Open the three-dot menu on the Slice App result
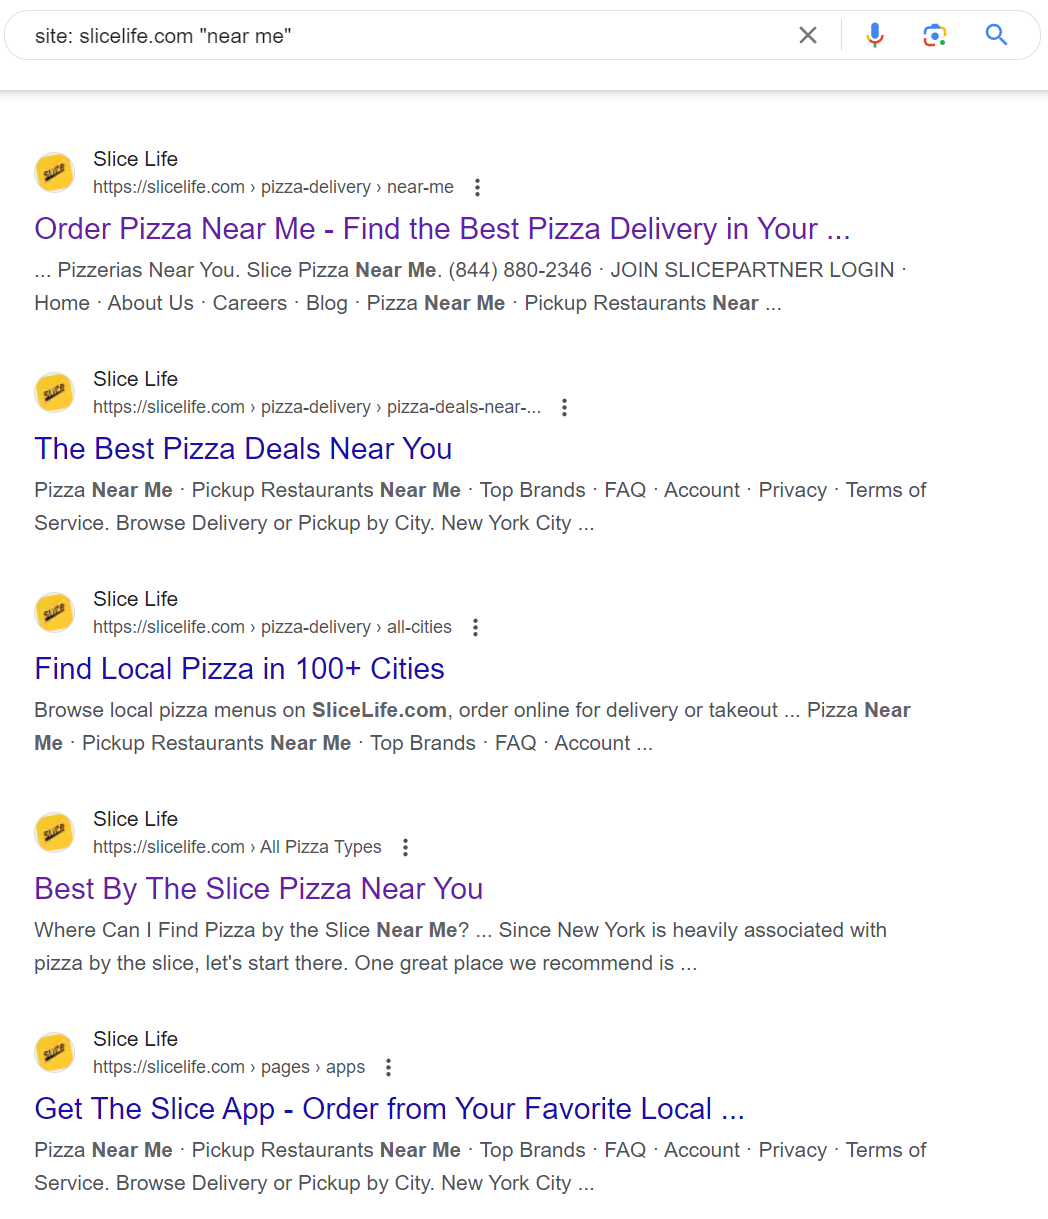Screen dimensions: 1048x1219 pos(388,1067)
